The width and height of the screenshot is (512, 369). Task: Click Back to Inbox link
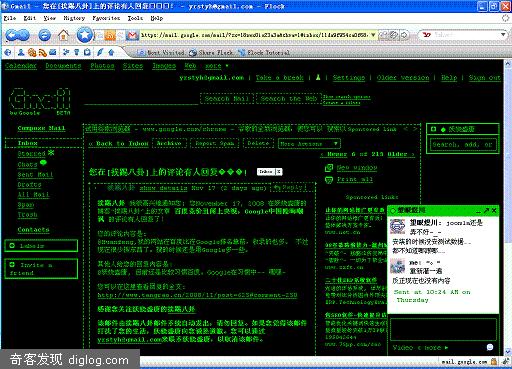pos(118,144)
